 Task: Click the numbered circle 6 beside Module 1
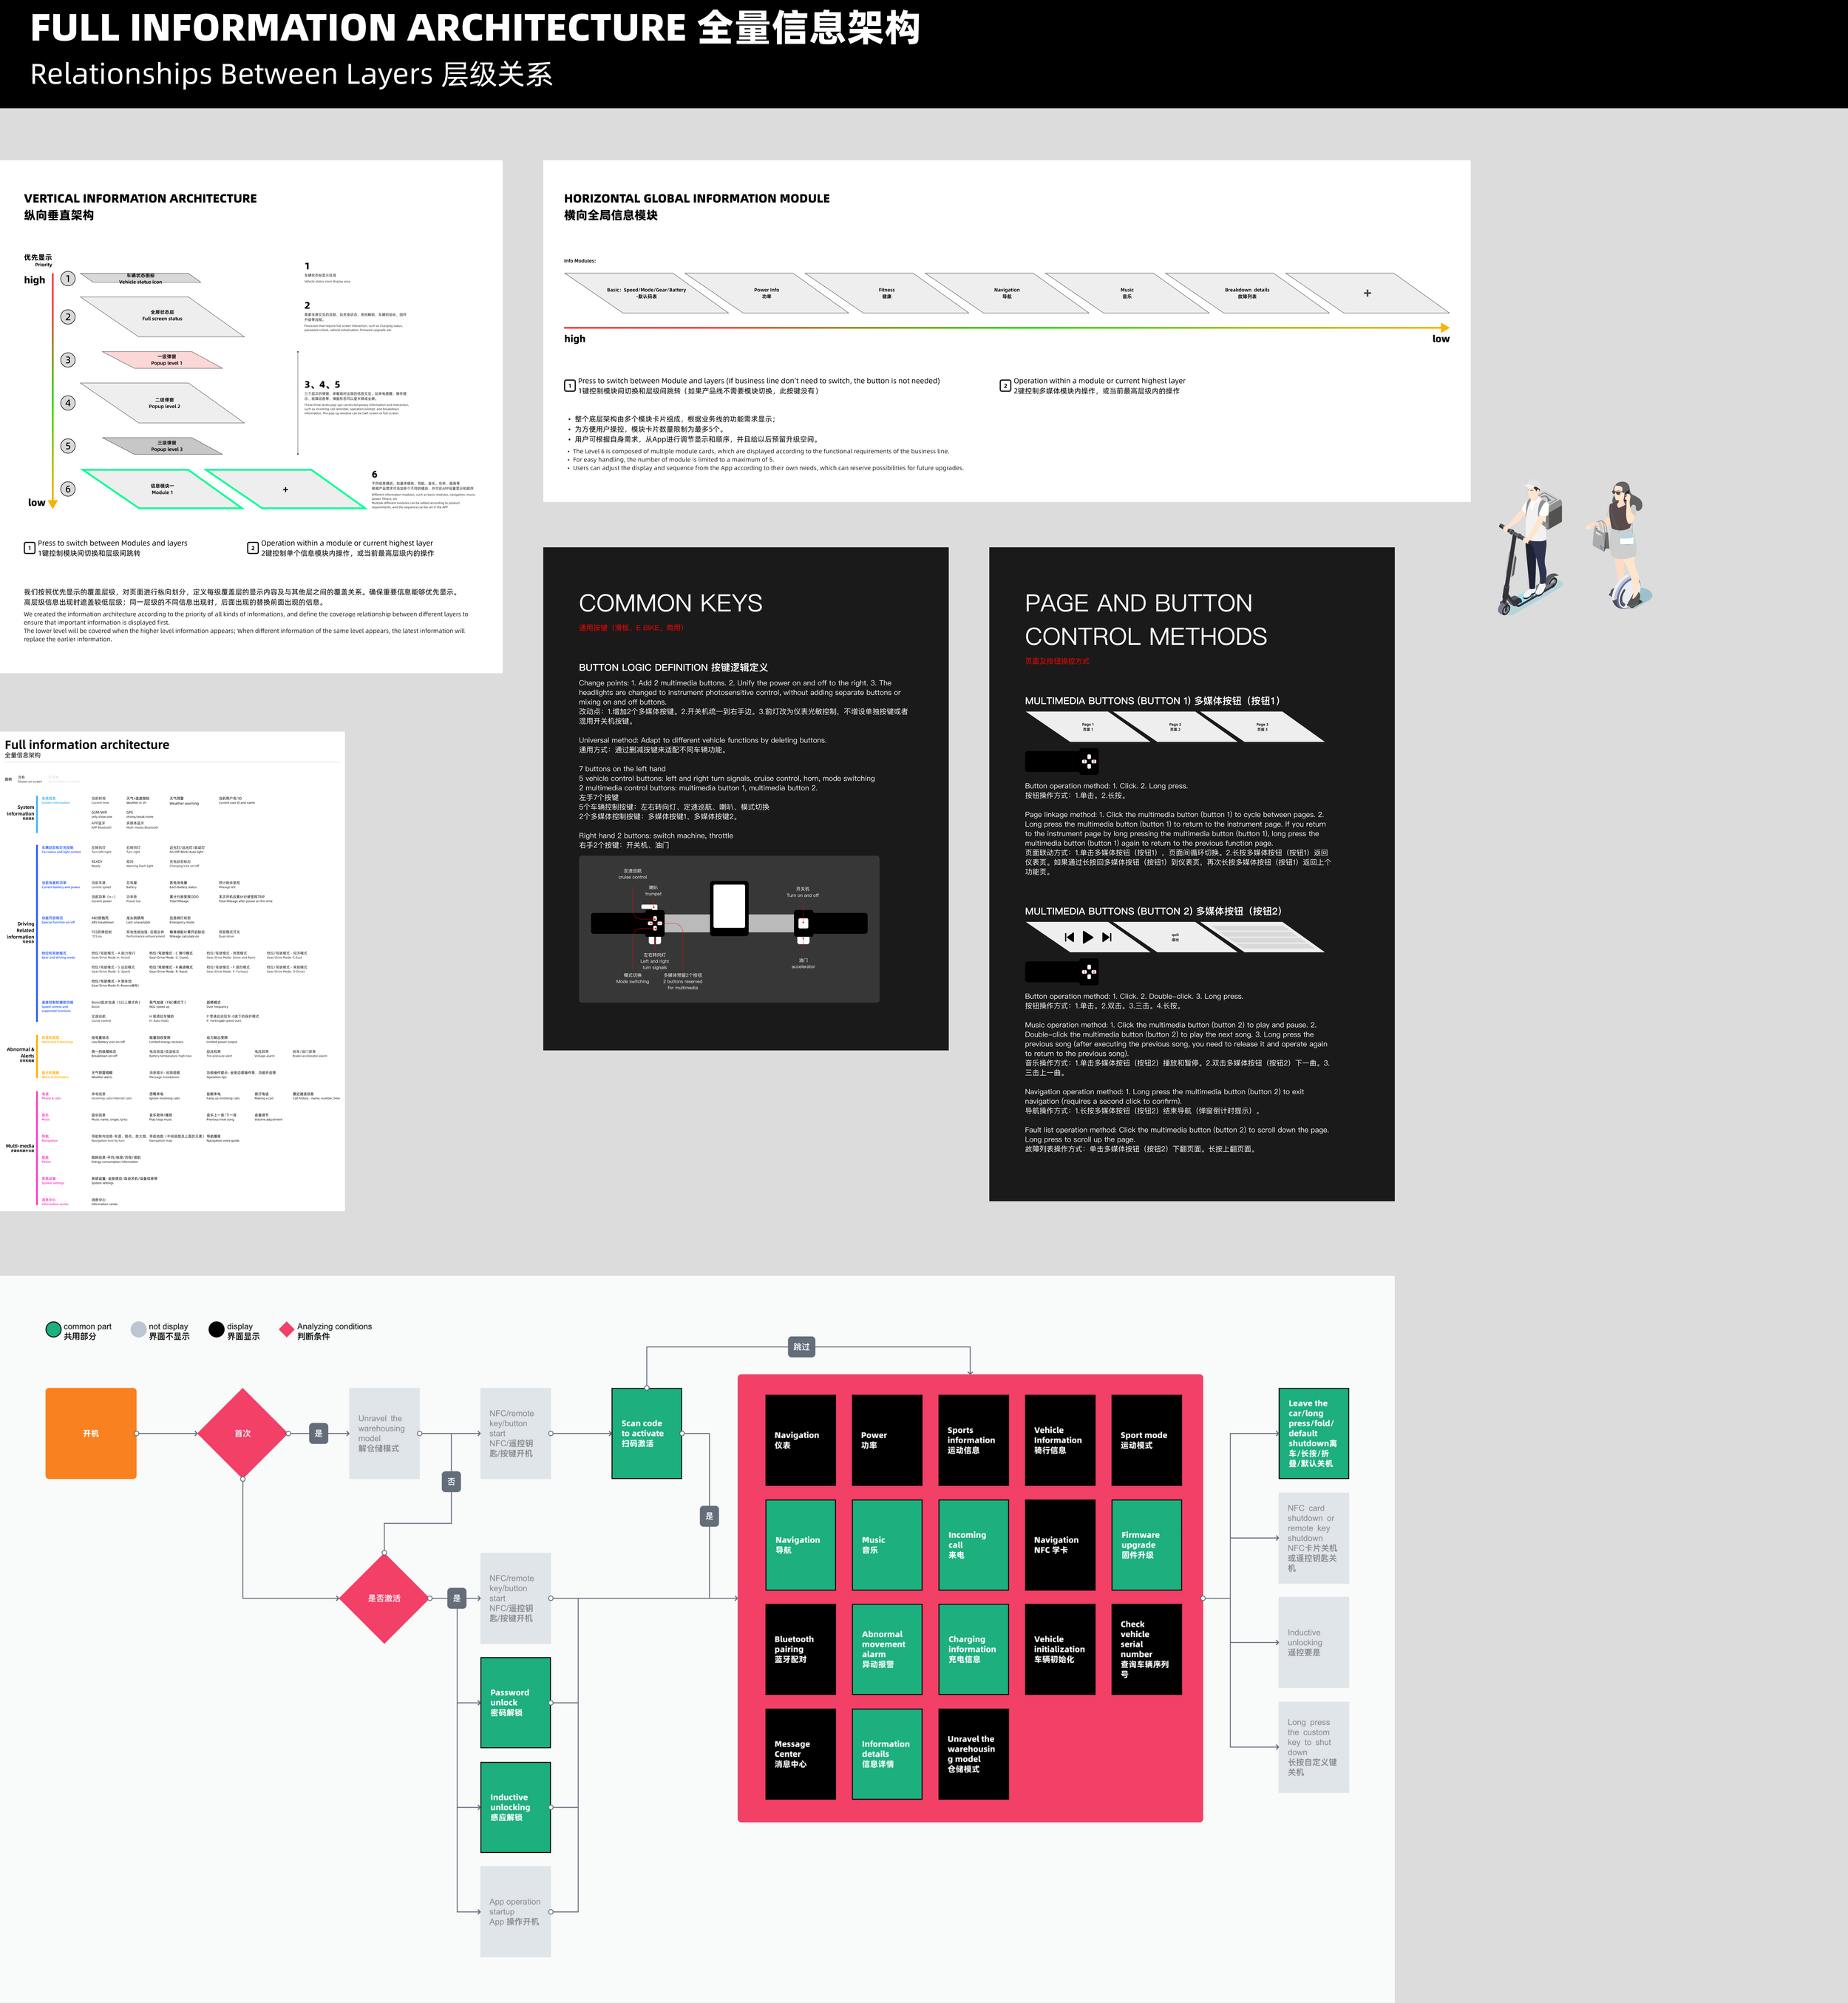(68, 489)
